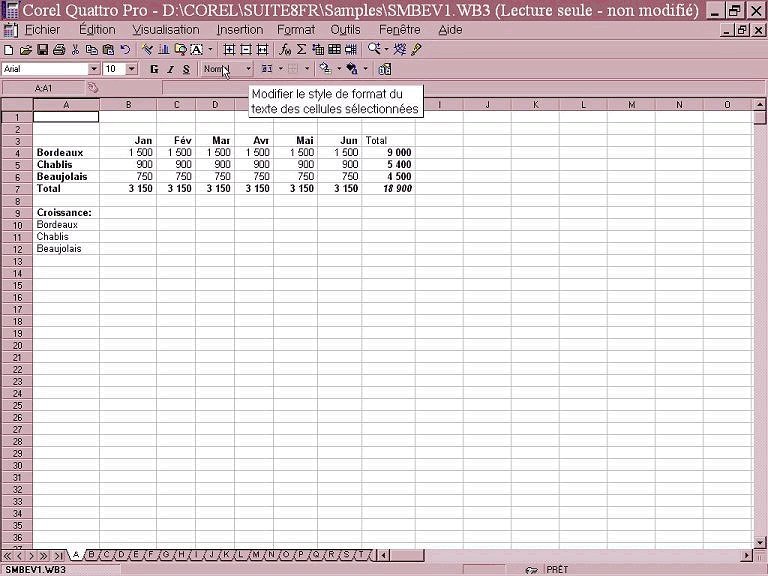This screenshot has height=576, width=768.
Task: Select row header 7
Action: 17,189
